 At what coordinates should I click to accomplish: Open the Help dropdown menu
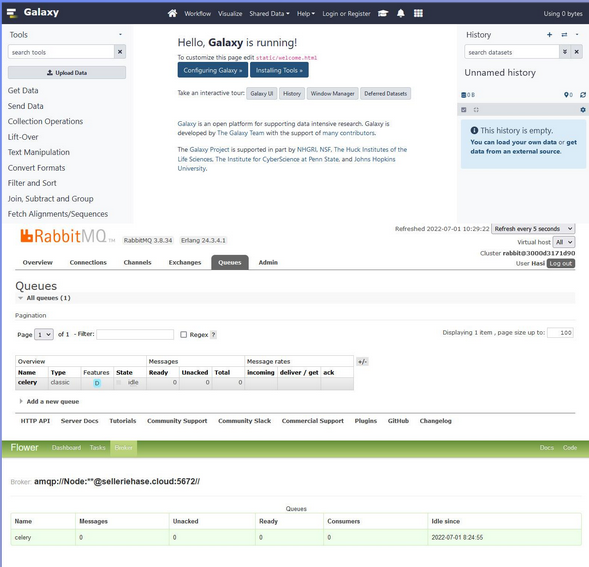click(306, 14)
